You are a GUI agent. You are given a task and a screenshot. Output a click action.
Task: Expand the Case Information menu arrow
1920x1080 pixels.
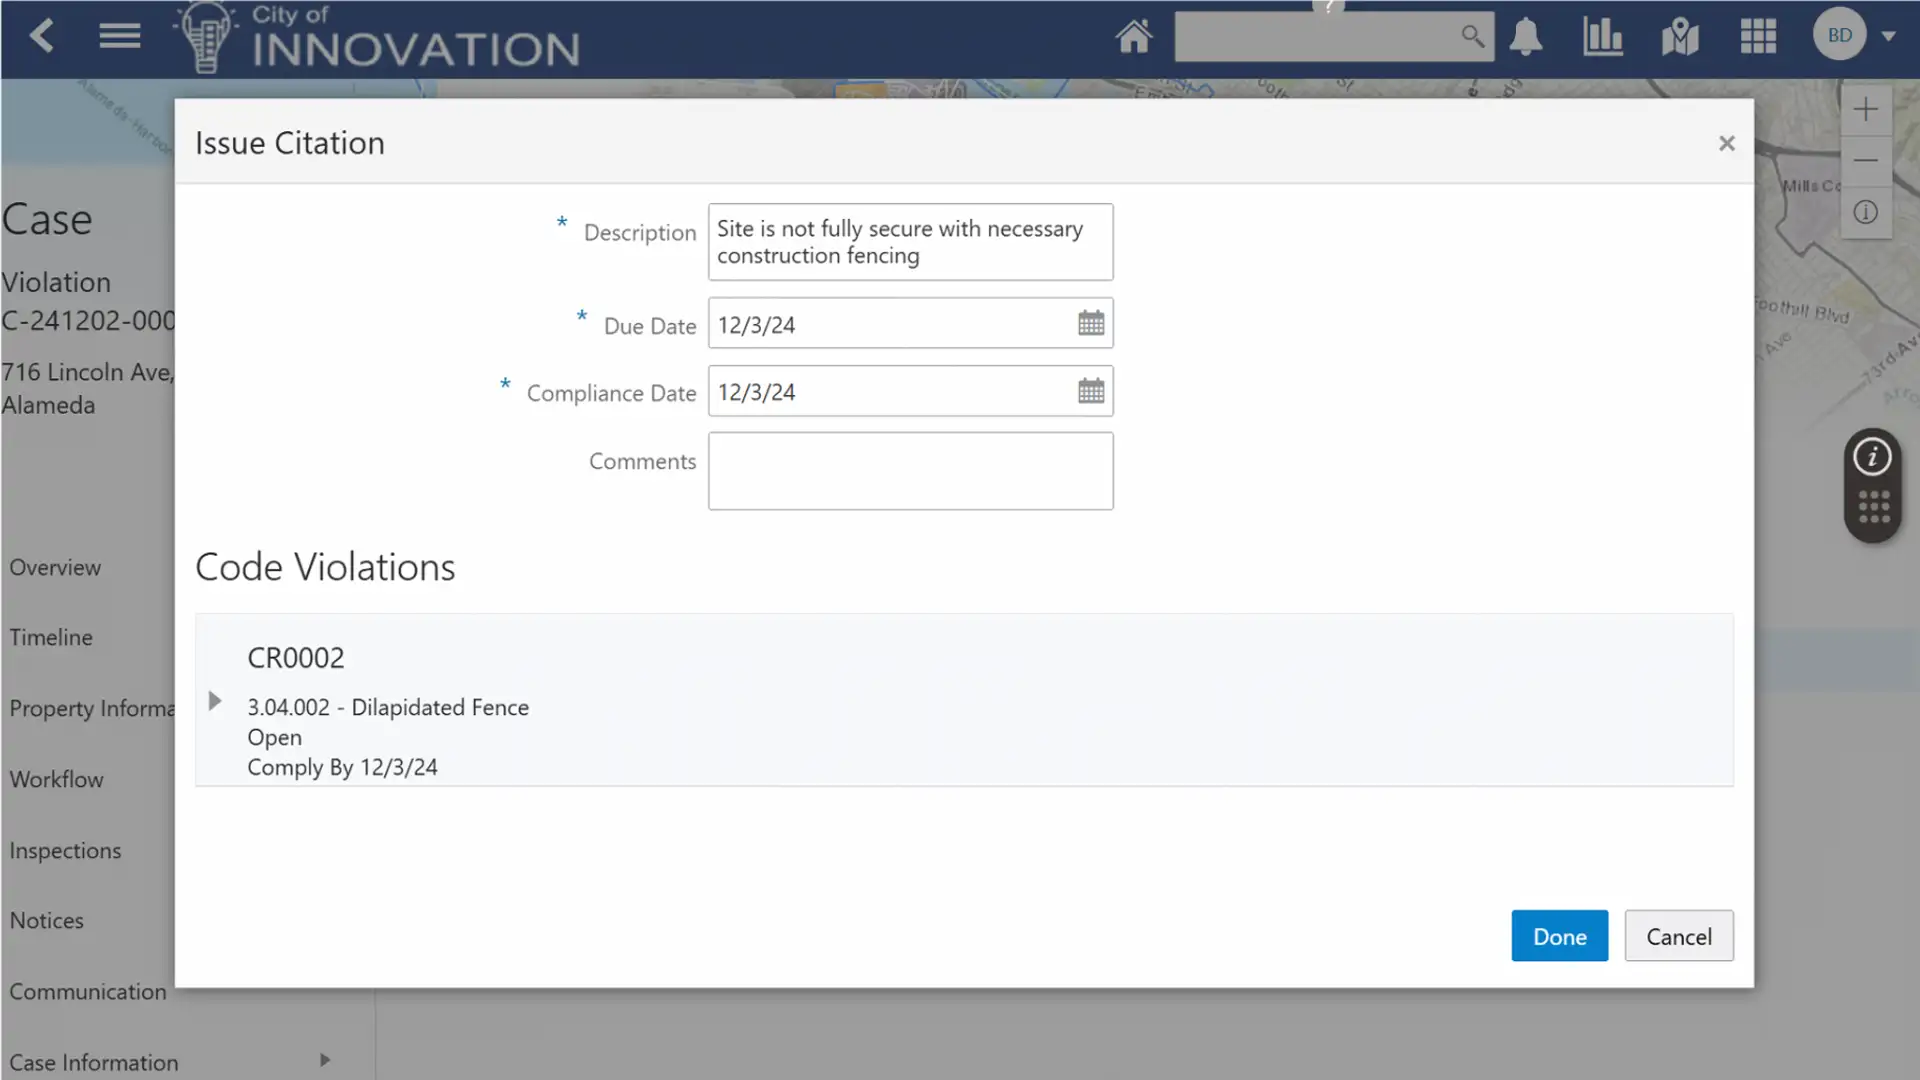pos(325,1060)
